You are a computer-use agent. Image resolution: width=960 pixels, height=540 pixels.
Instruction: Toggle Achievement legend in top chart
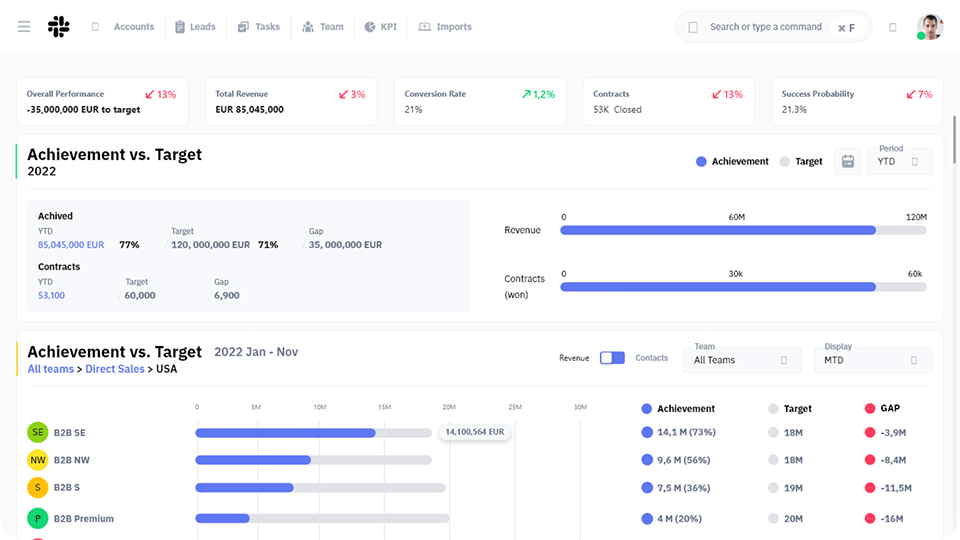(732, 162)
